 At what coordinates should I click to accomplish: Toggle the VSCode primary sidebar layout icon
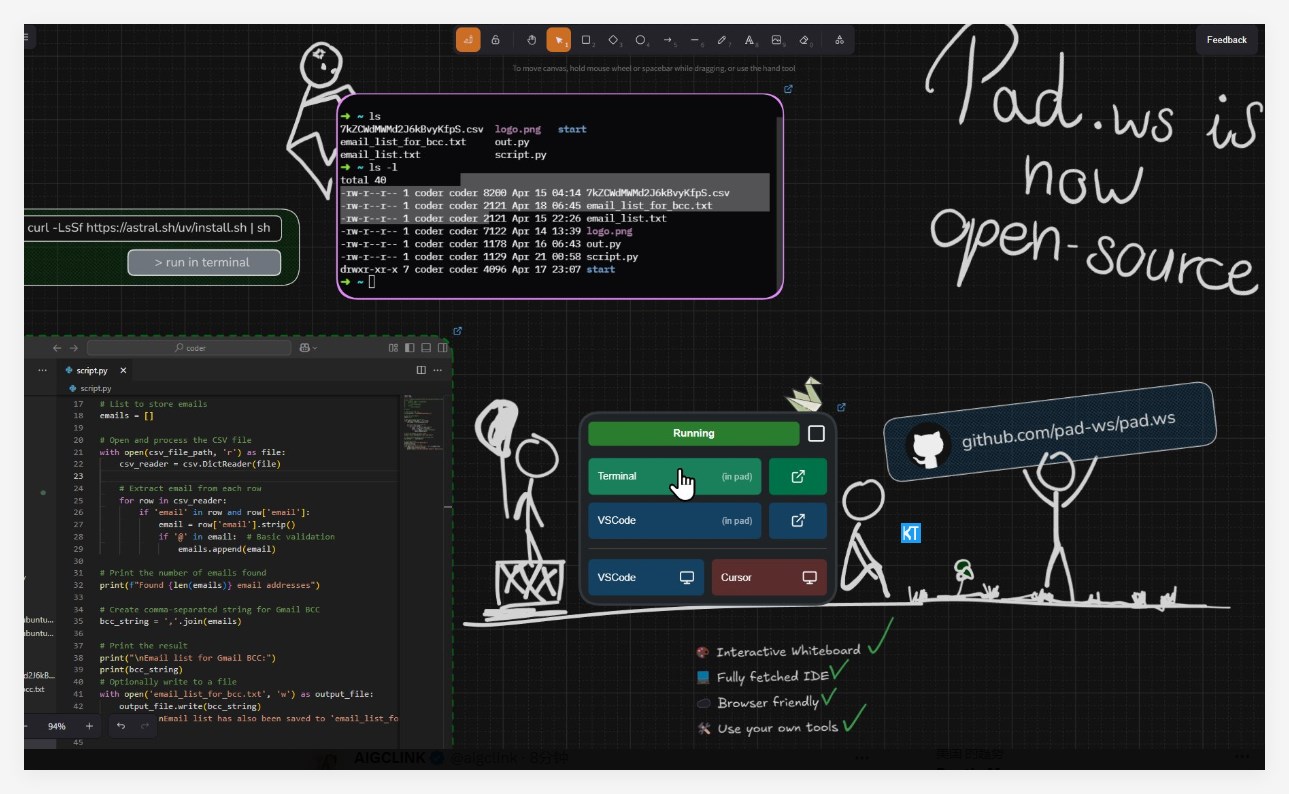(x=408, y=348)
